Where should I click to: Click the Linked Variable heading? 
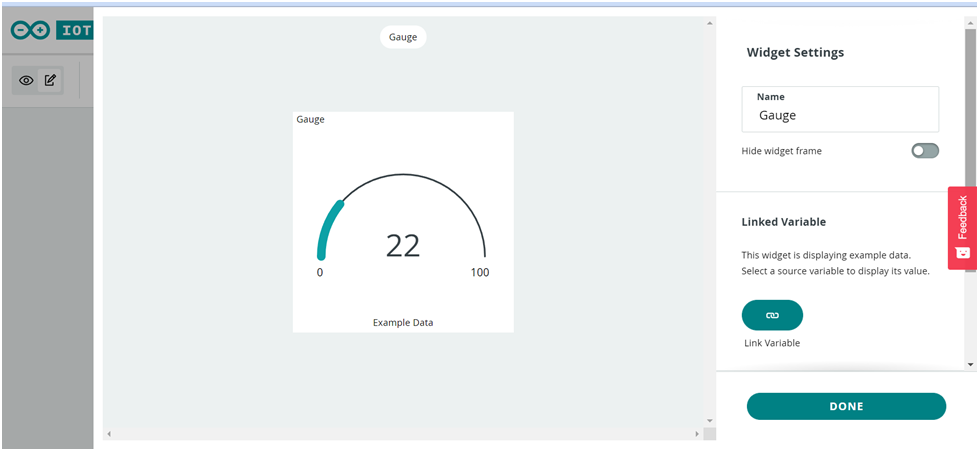click(784, 222)
